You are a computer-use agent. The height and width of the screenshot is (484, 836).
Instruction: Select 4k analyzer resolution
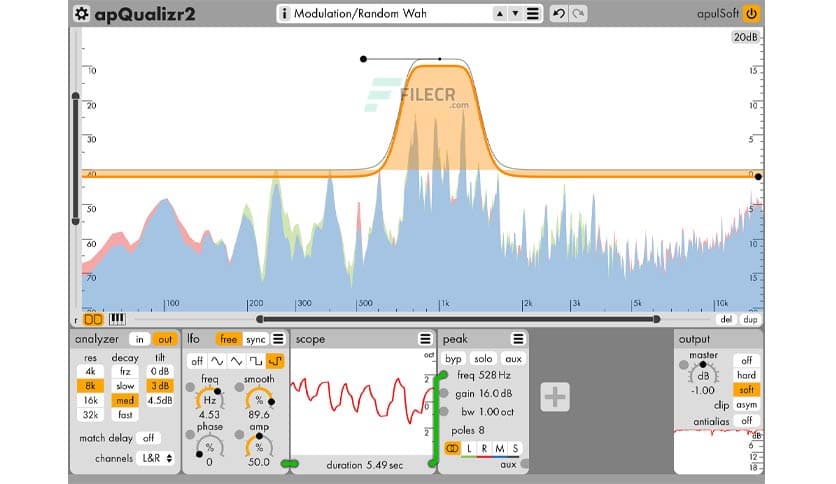click(x=90, y=372)
